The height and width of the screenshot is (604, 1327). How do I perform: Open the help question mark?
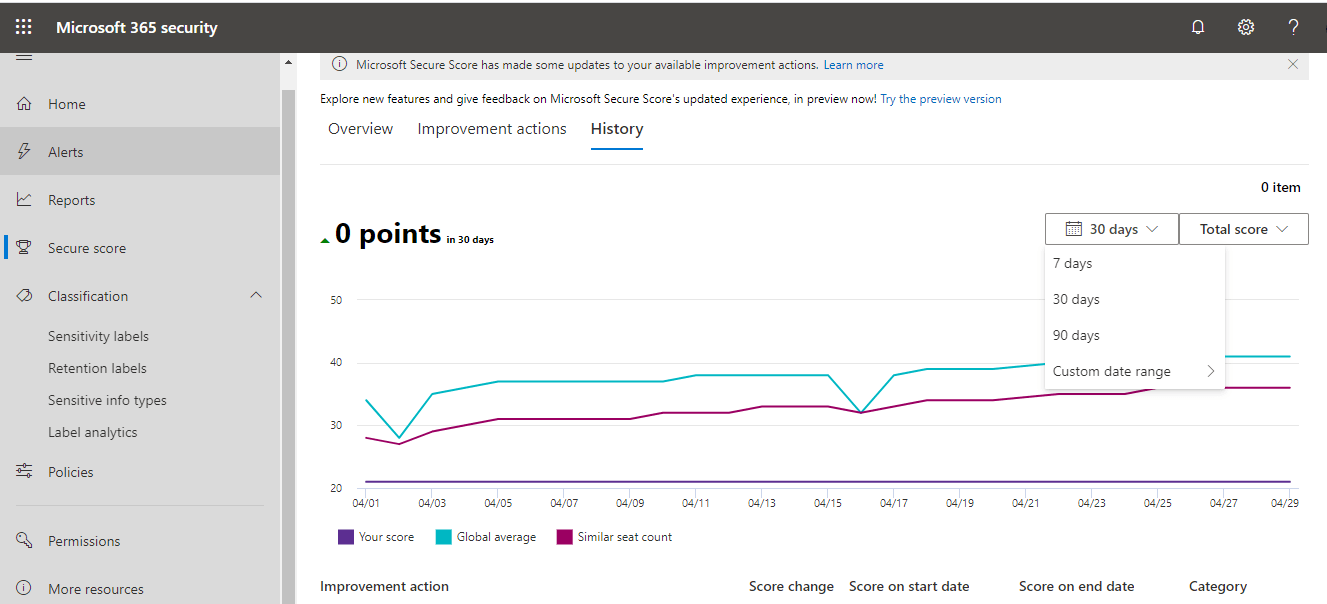pyautogui.click(x=1293, y=27)
